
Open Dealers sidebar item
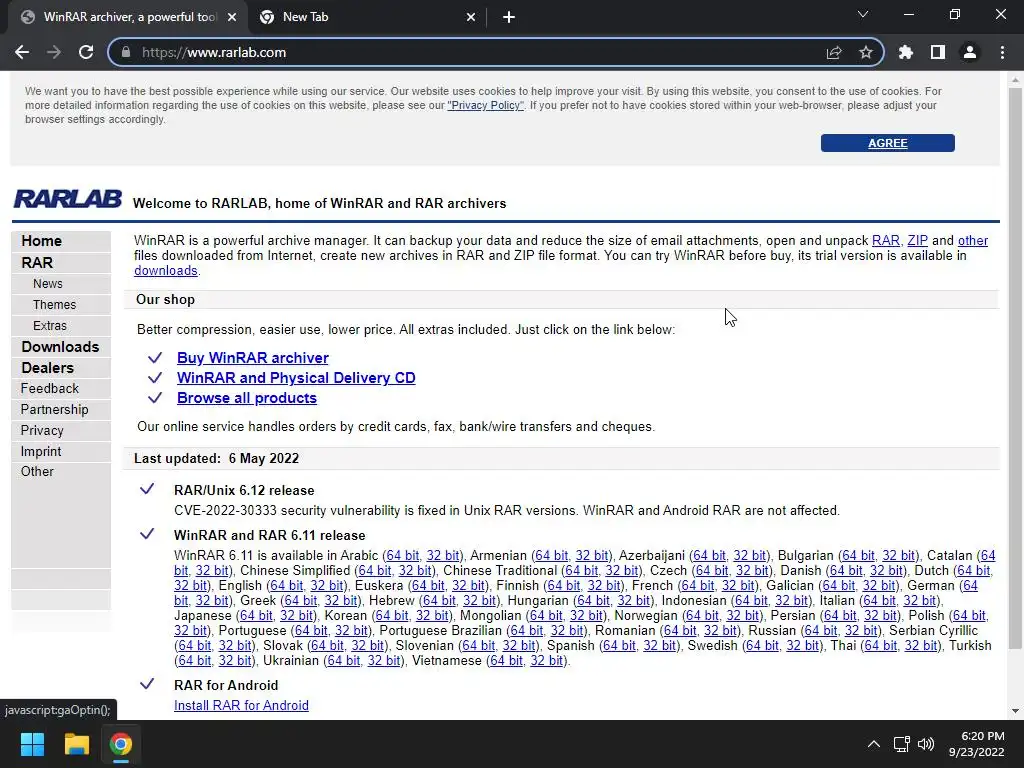(x=47, y=368)
